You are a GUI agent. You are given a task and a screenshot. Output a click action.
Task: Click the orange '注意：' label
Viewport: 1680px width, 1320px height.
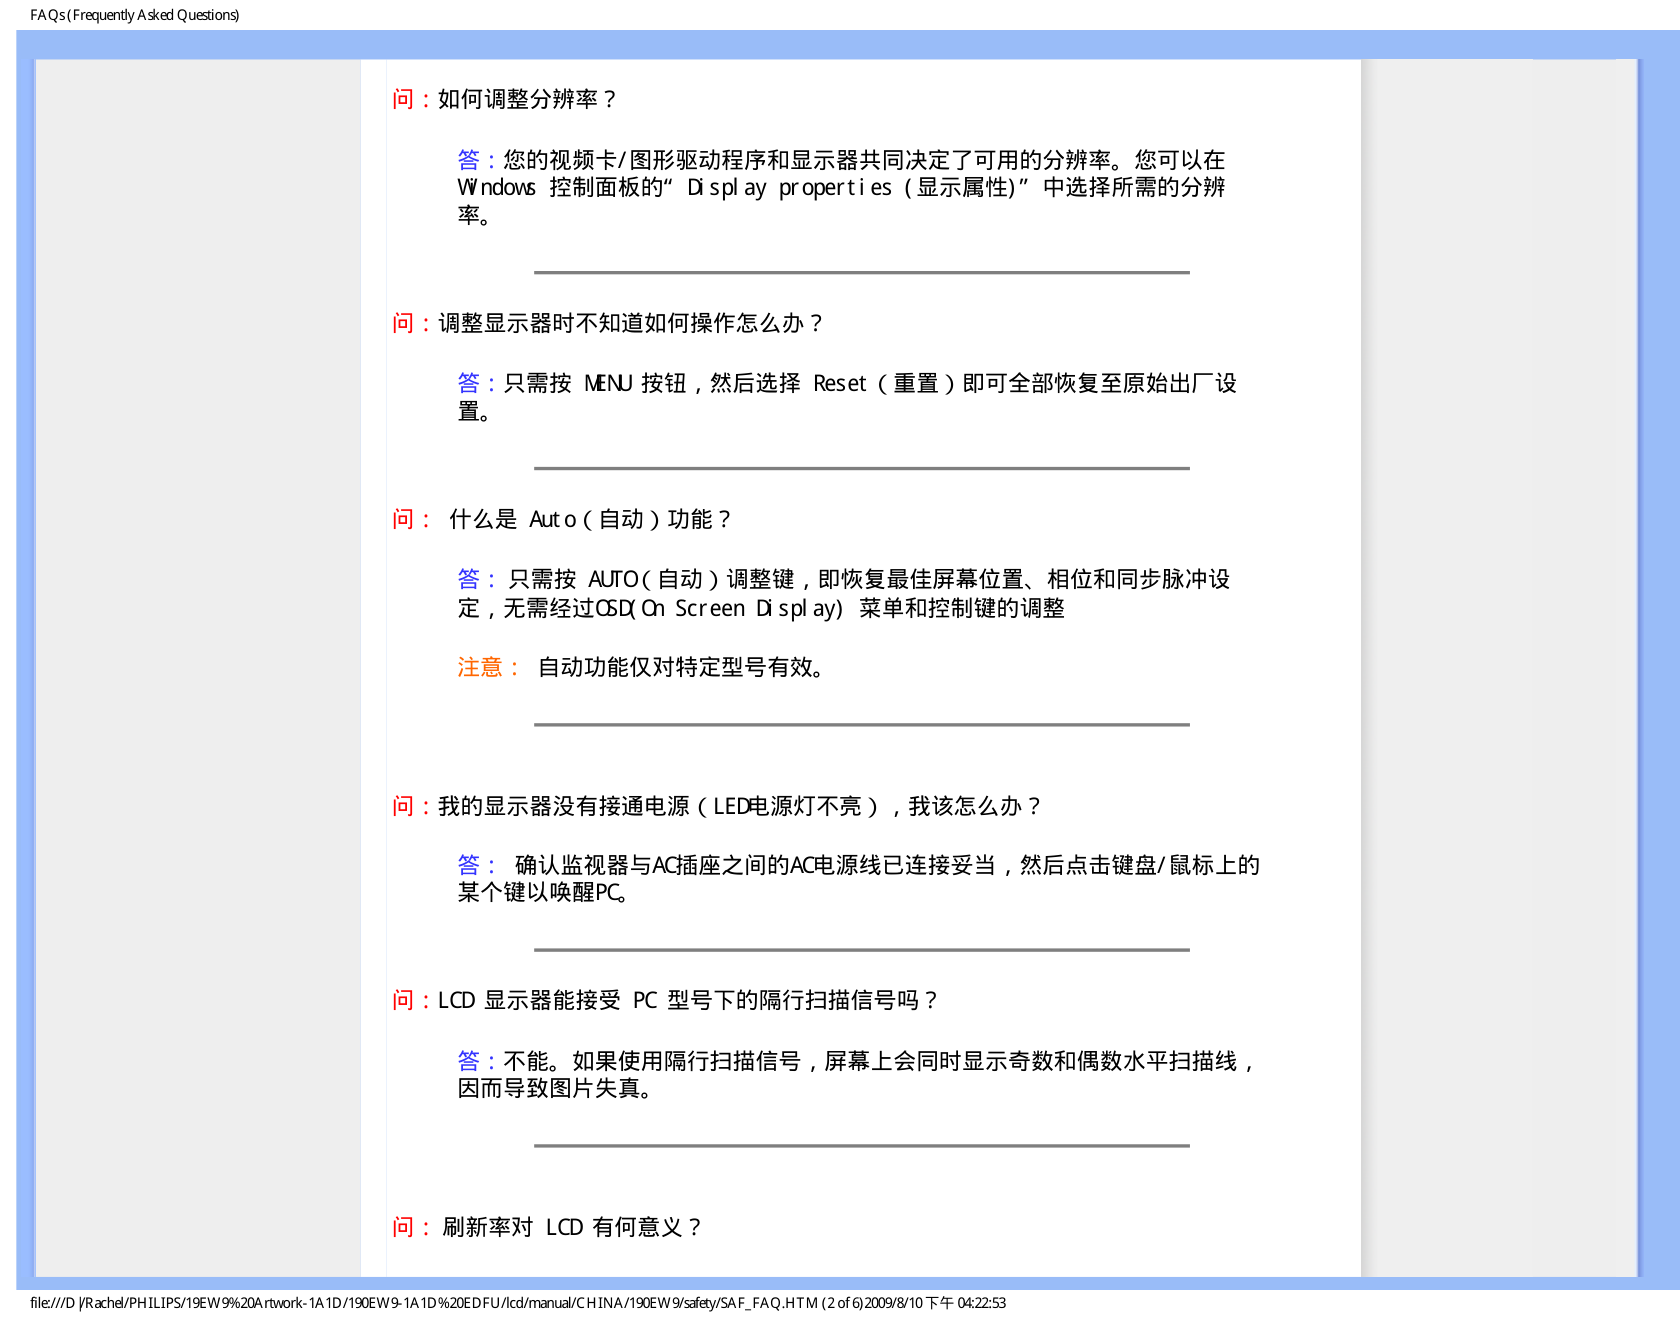[489, 667]
